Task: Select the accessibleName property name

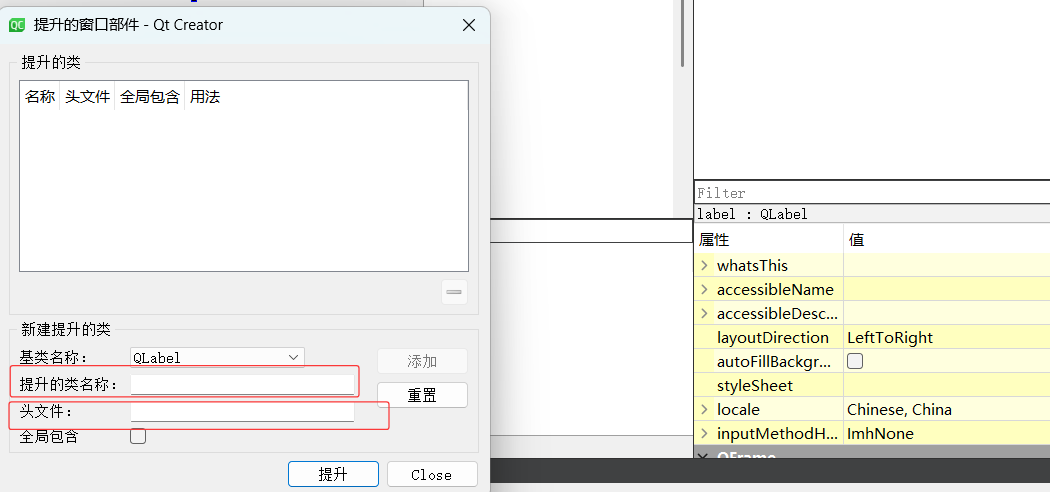Action: pyautogui.click(x=775, y=289)
